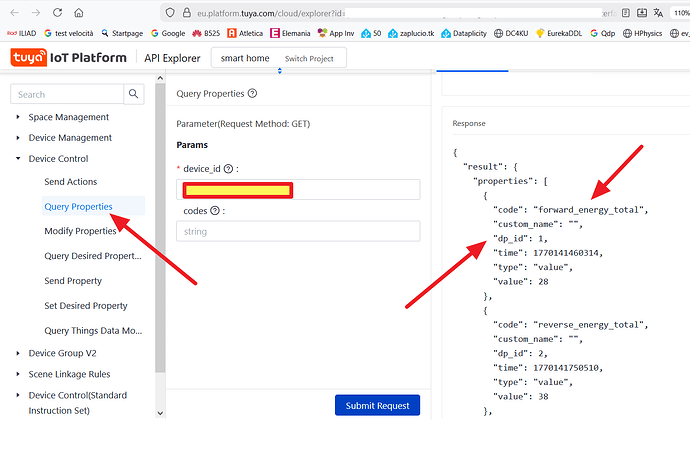
Task: Select Modify Properties API
Action: tap(80, 231)
